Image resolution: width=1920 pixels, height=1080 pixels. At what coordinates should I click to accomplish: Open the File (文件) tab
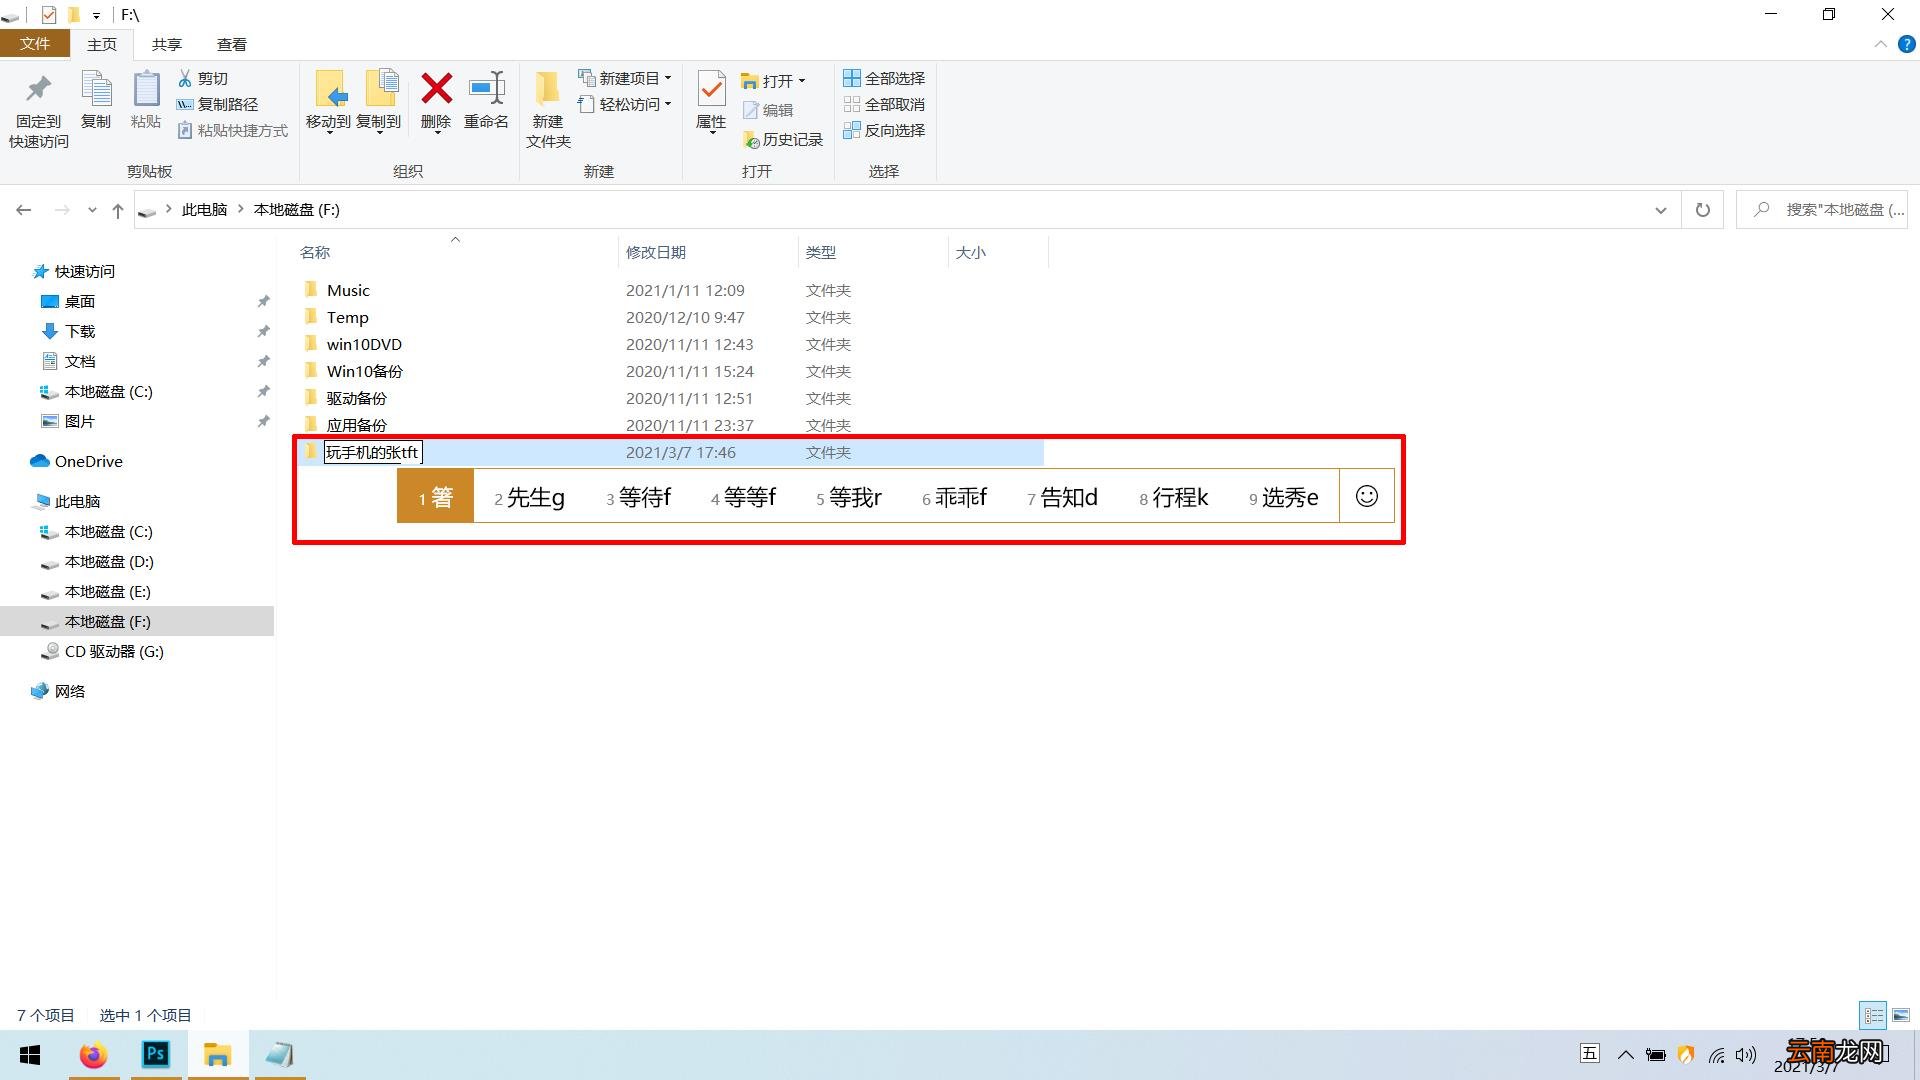tap(35, 44)
